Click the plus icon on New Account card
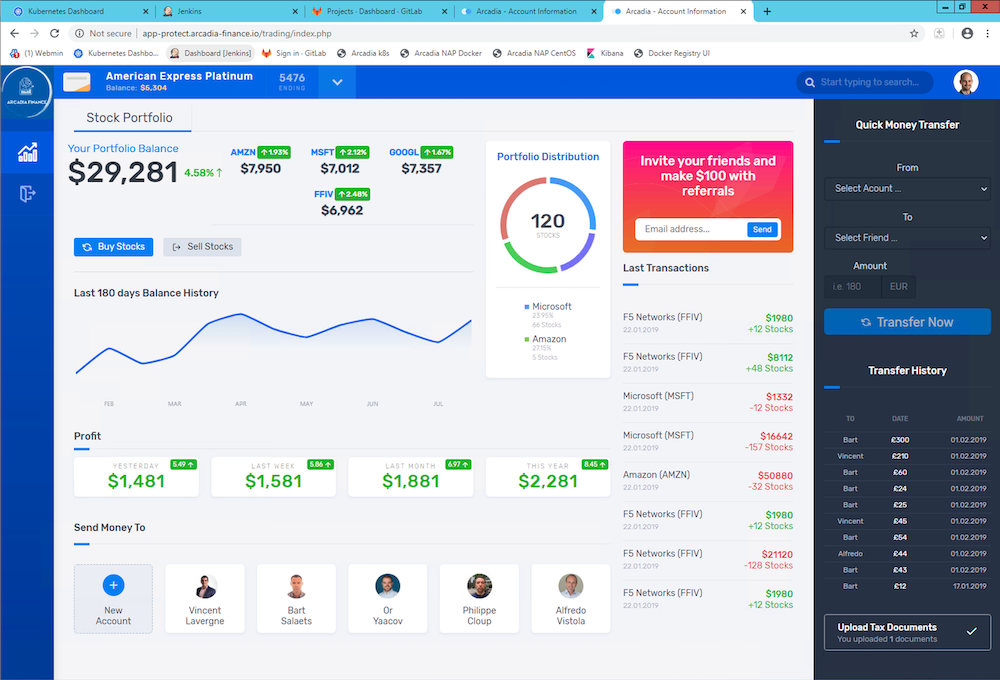The width and height of the screenshot is (1000, 680). click(114, 585)
